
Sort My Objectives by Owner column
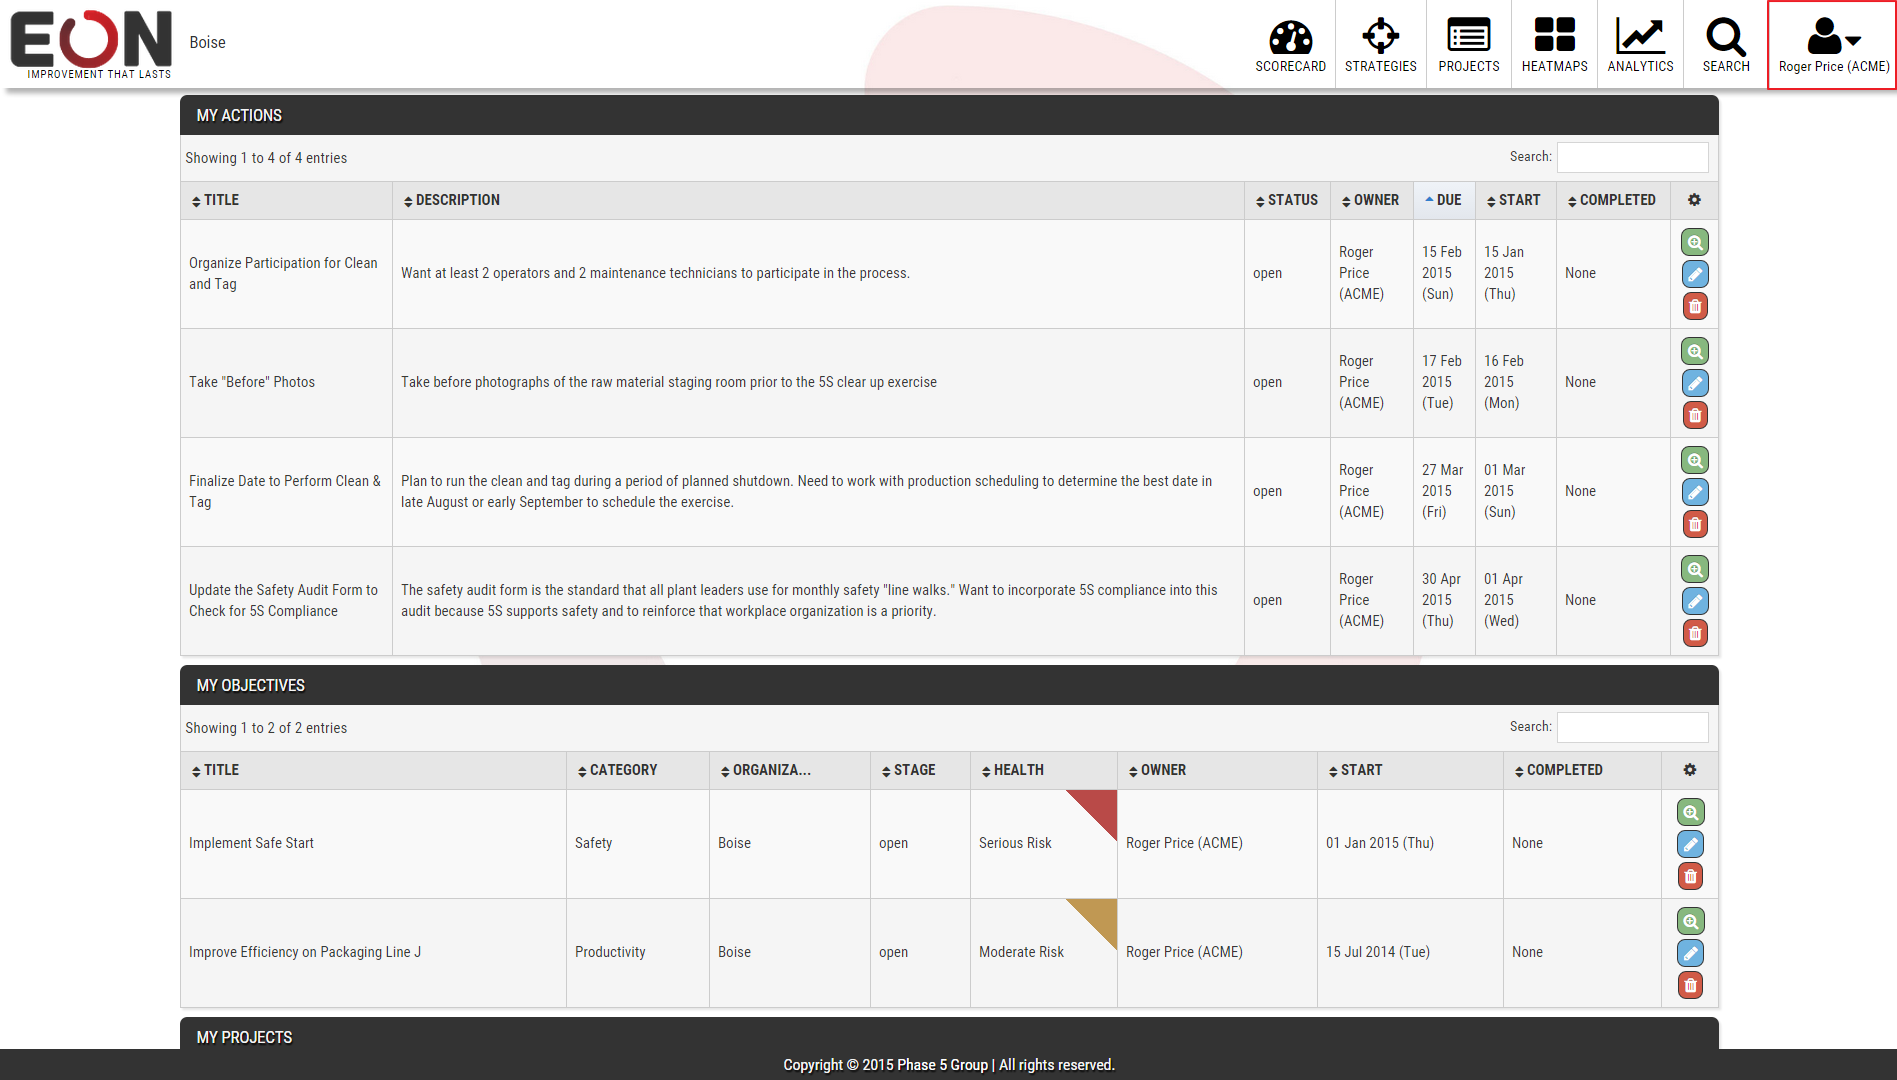1217,770
